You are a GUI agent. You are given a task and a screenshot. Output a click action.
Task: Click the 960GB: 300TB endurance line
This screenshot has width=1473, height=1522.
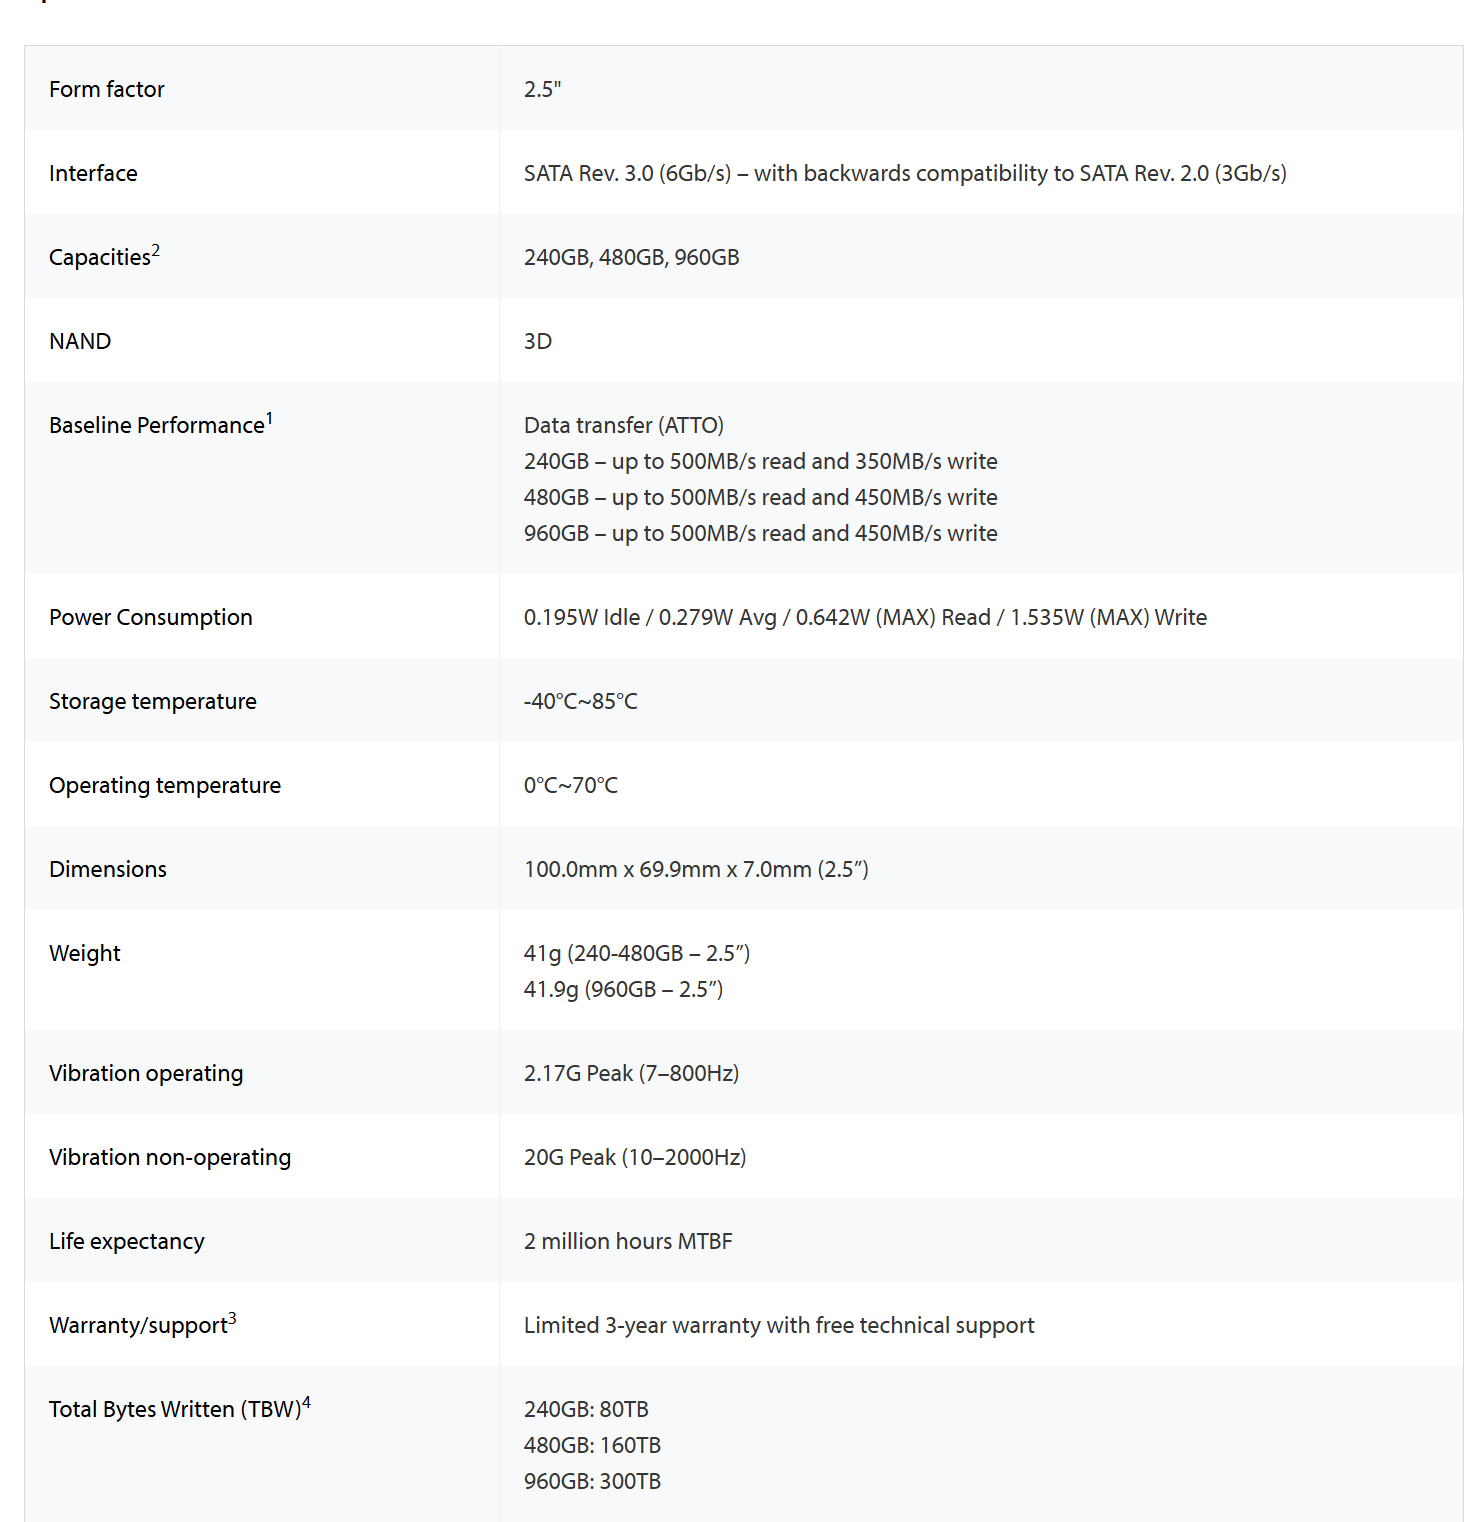[592, 1481]
